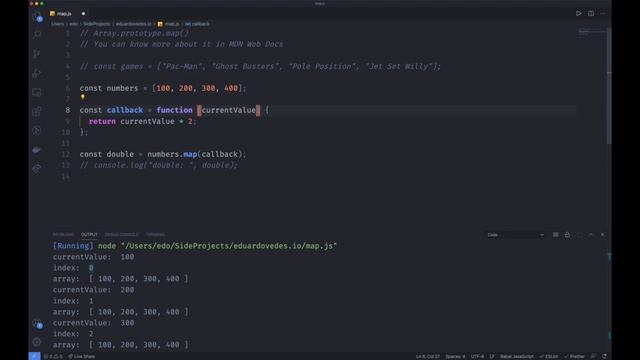Viewport: 640px width, 360px height.
Task: Click the SideProjects breadcrumb segment
Action: pos(97,24)
